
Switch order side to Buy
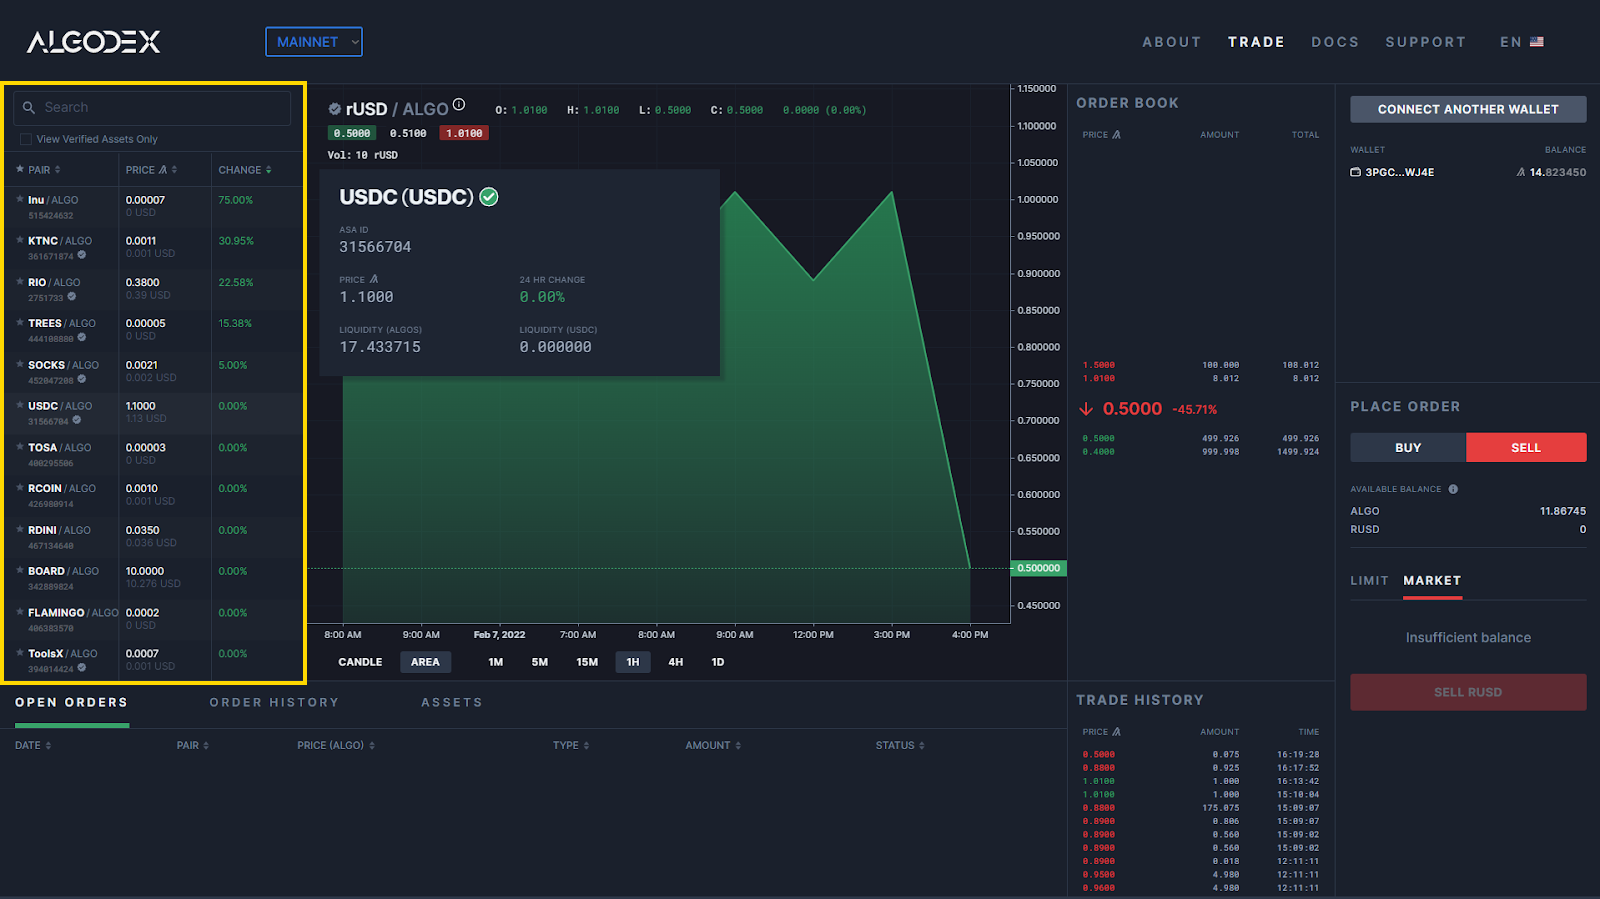coord(1408,448)
